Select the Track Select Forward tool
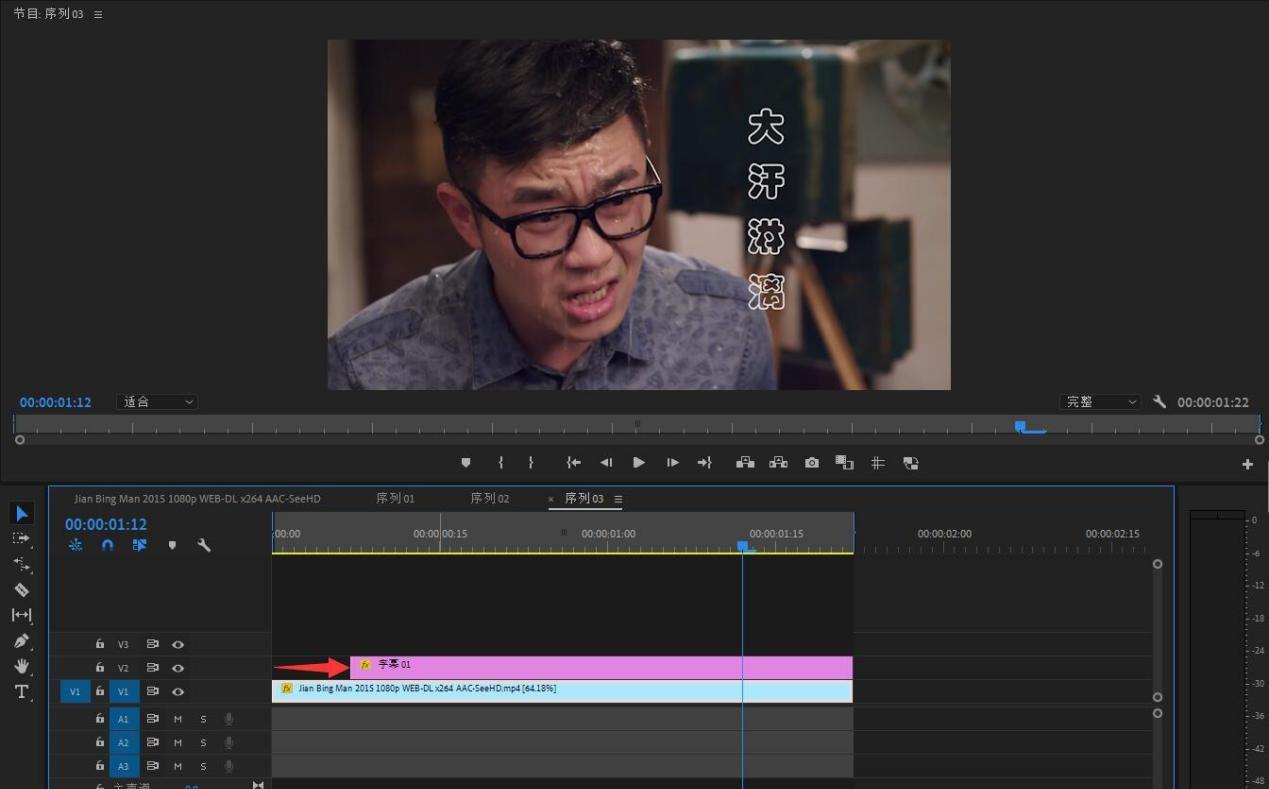The width and height of the screenshot is (1269, 789). point(21,538)
